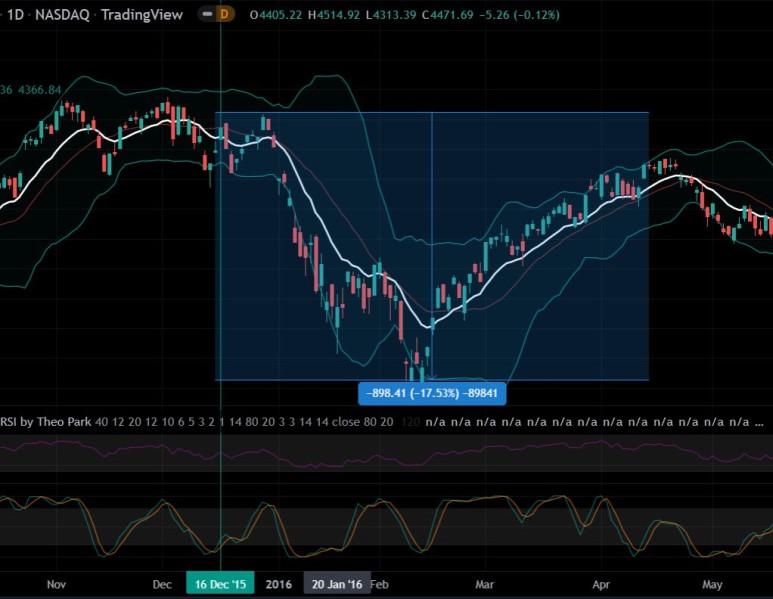Click the 1D NASDAQ TradingView title

(x=94, y=15)
